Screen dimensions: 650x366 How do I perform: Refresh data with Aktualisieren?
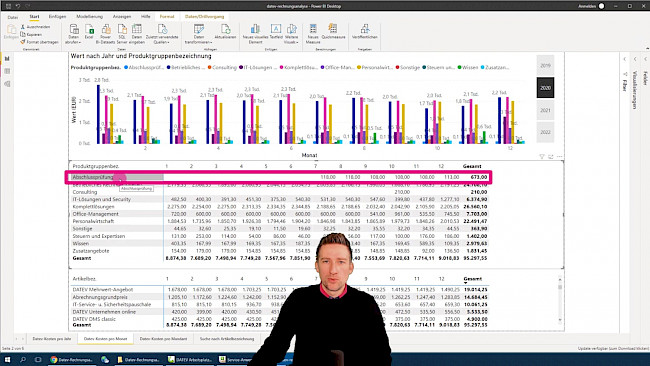click(x=226, y=32)
